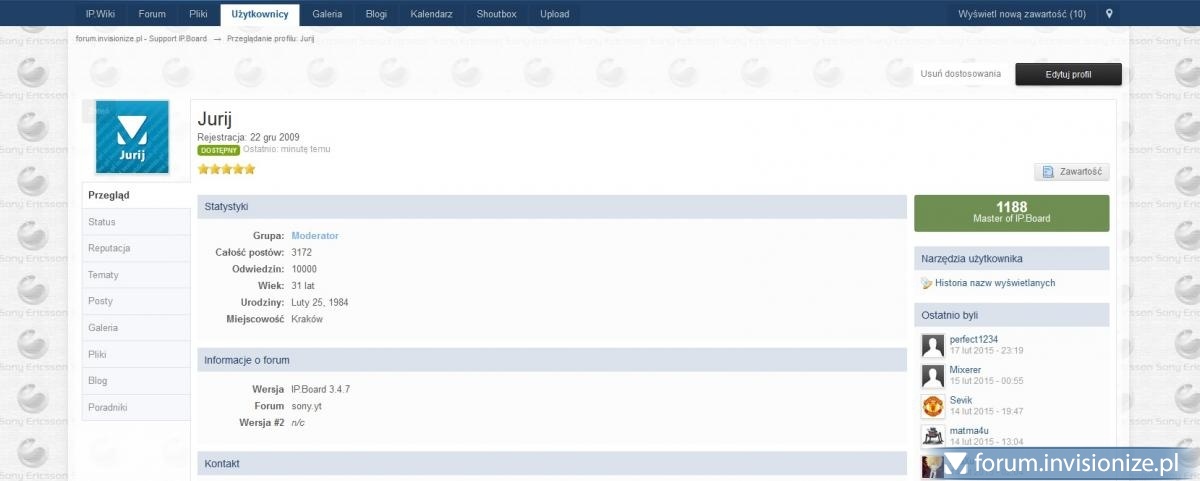Click the five-star rating row

tap(227, 169)
